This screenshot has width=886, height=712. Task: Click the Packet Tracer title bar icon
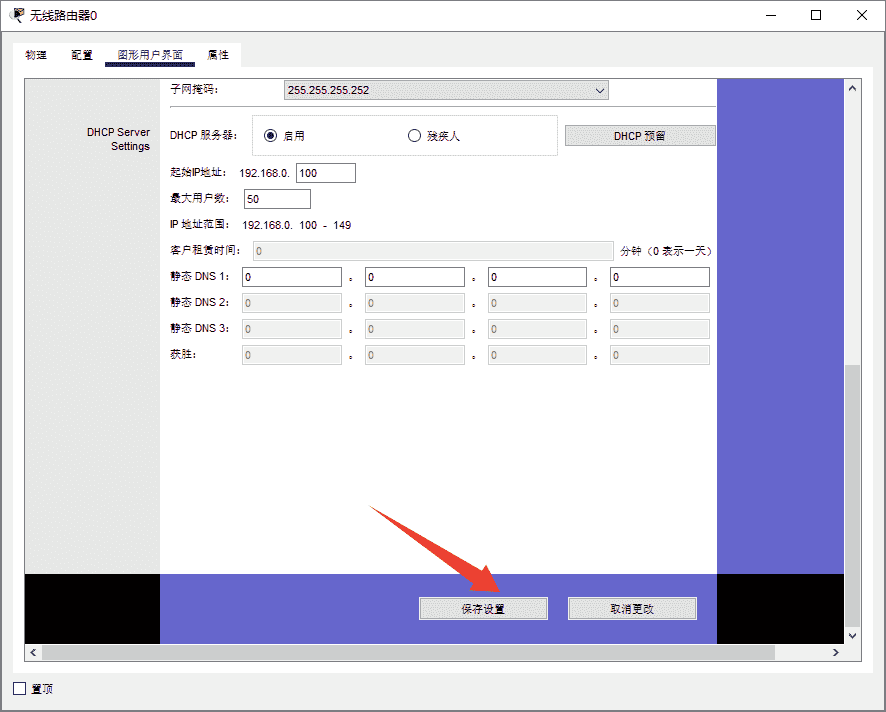[x=17, y=15]
